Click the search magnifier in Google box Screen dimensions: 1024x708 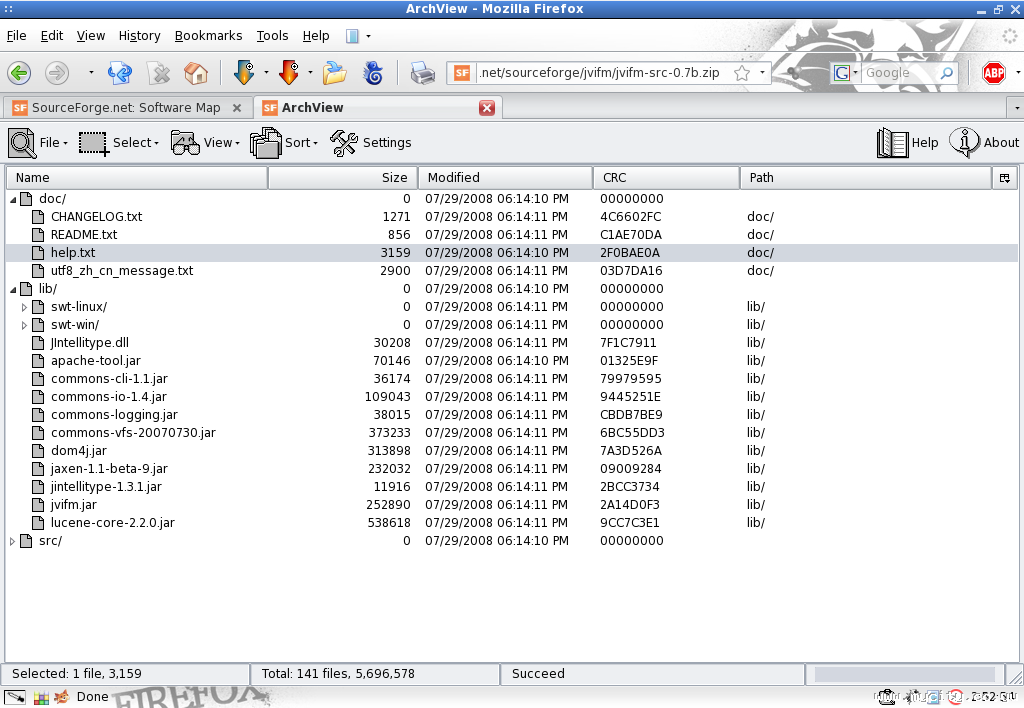(x=946, y=72)
